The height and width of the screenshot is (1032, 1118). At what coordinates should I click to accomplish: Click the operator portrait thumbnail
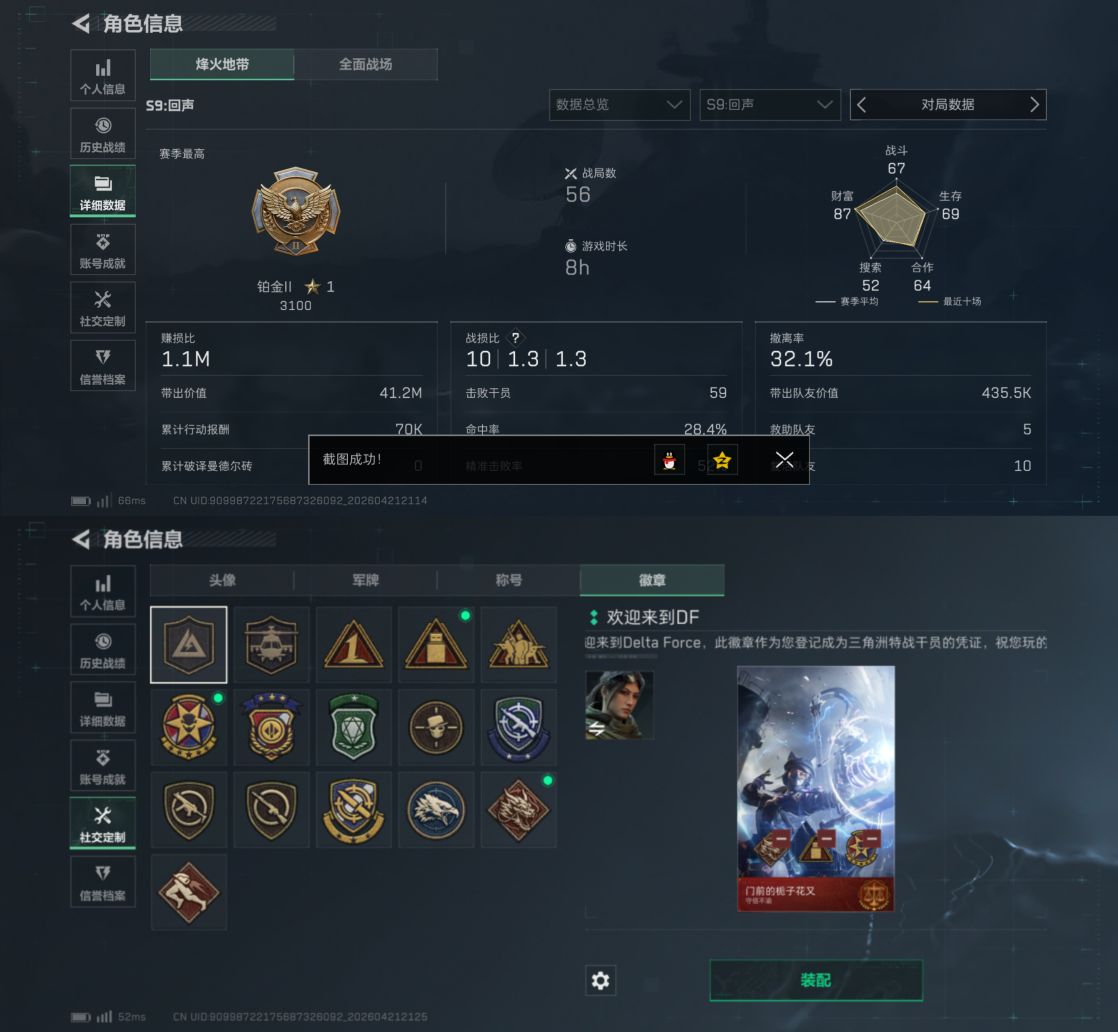point(619,705)
